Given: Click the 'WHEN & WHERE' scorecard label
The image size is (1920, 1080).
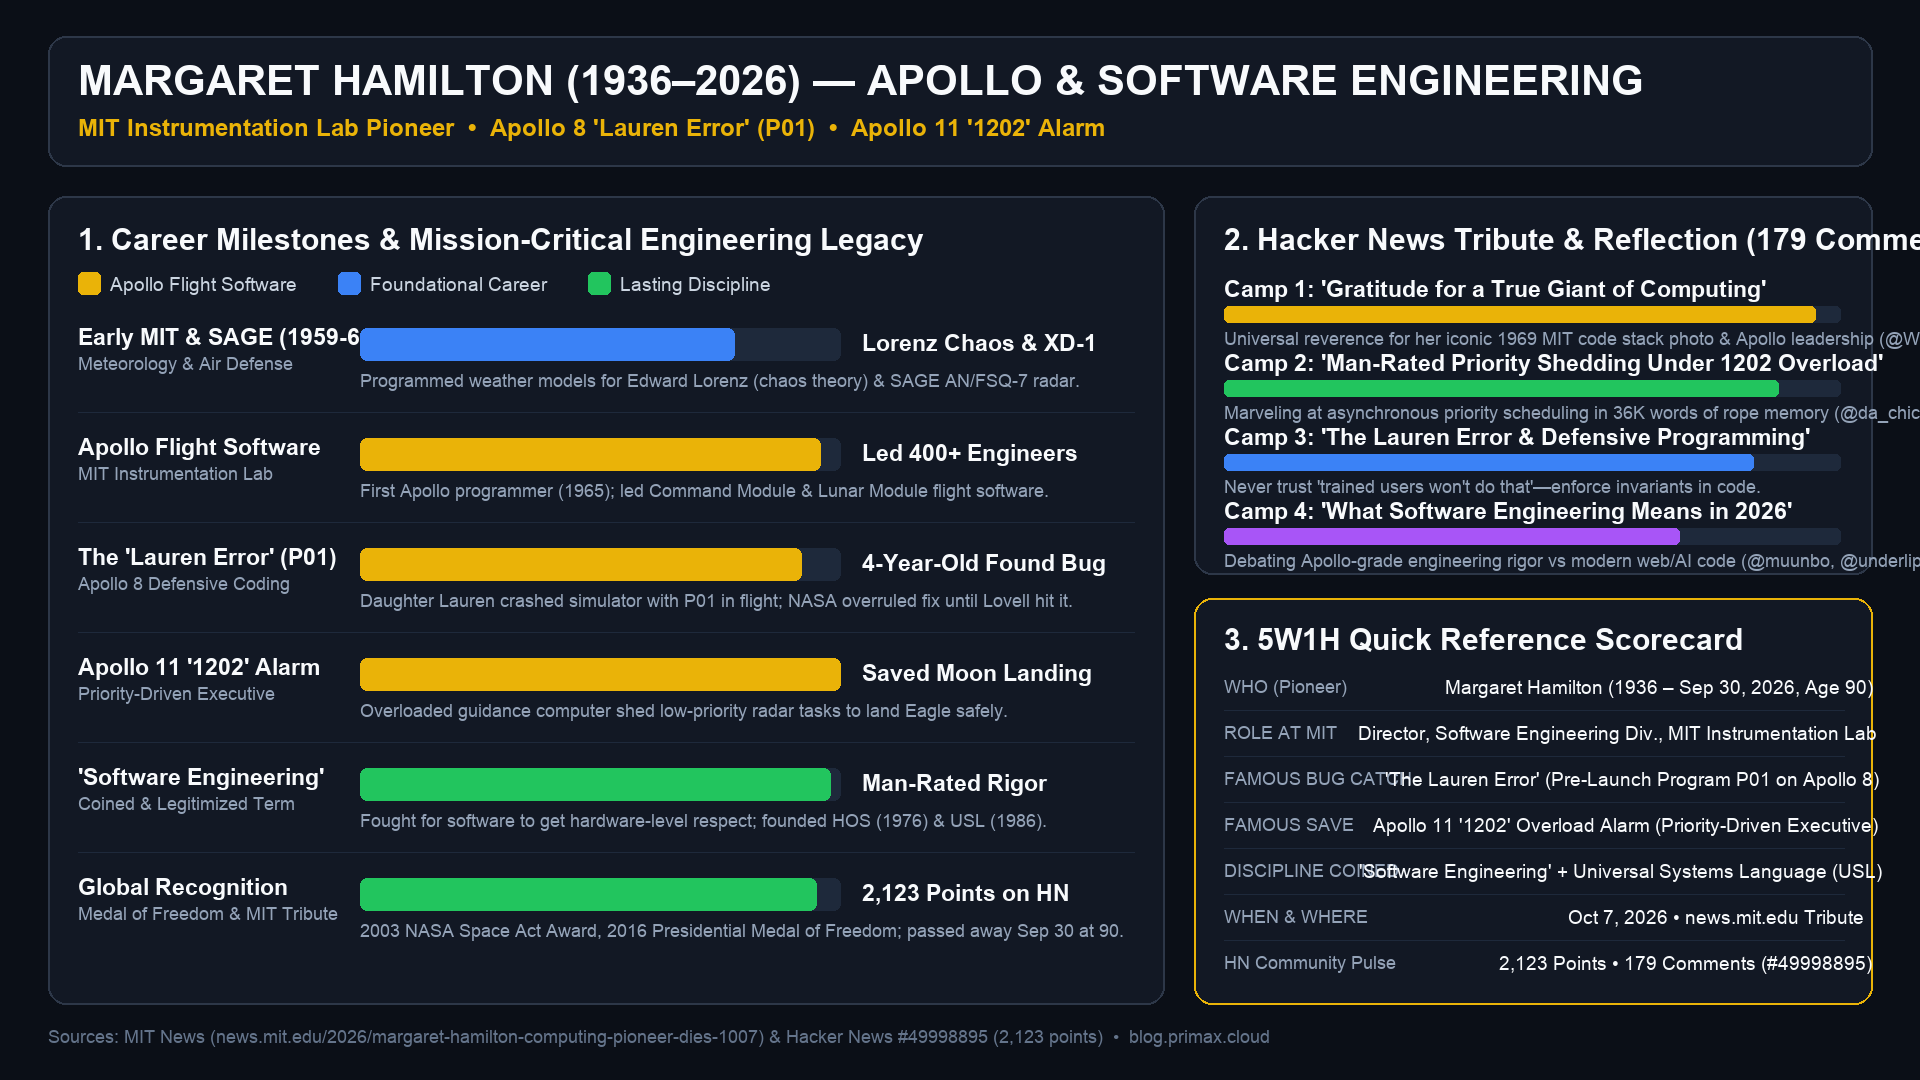Looking at the screenshot, I should coord(1295,917).
